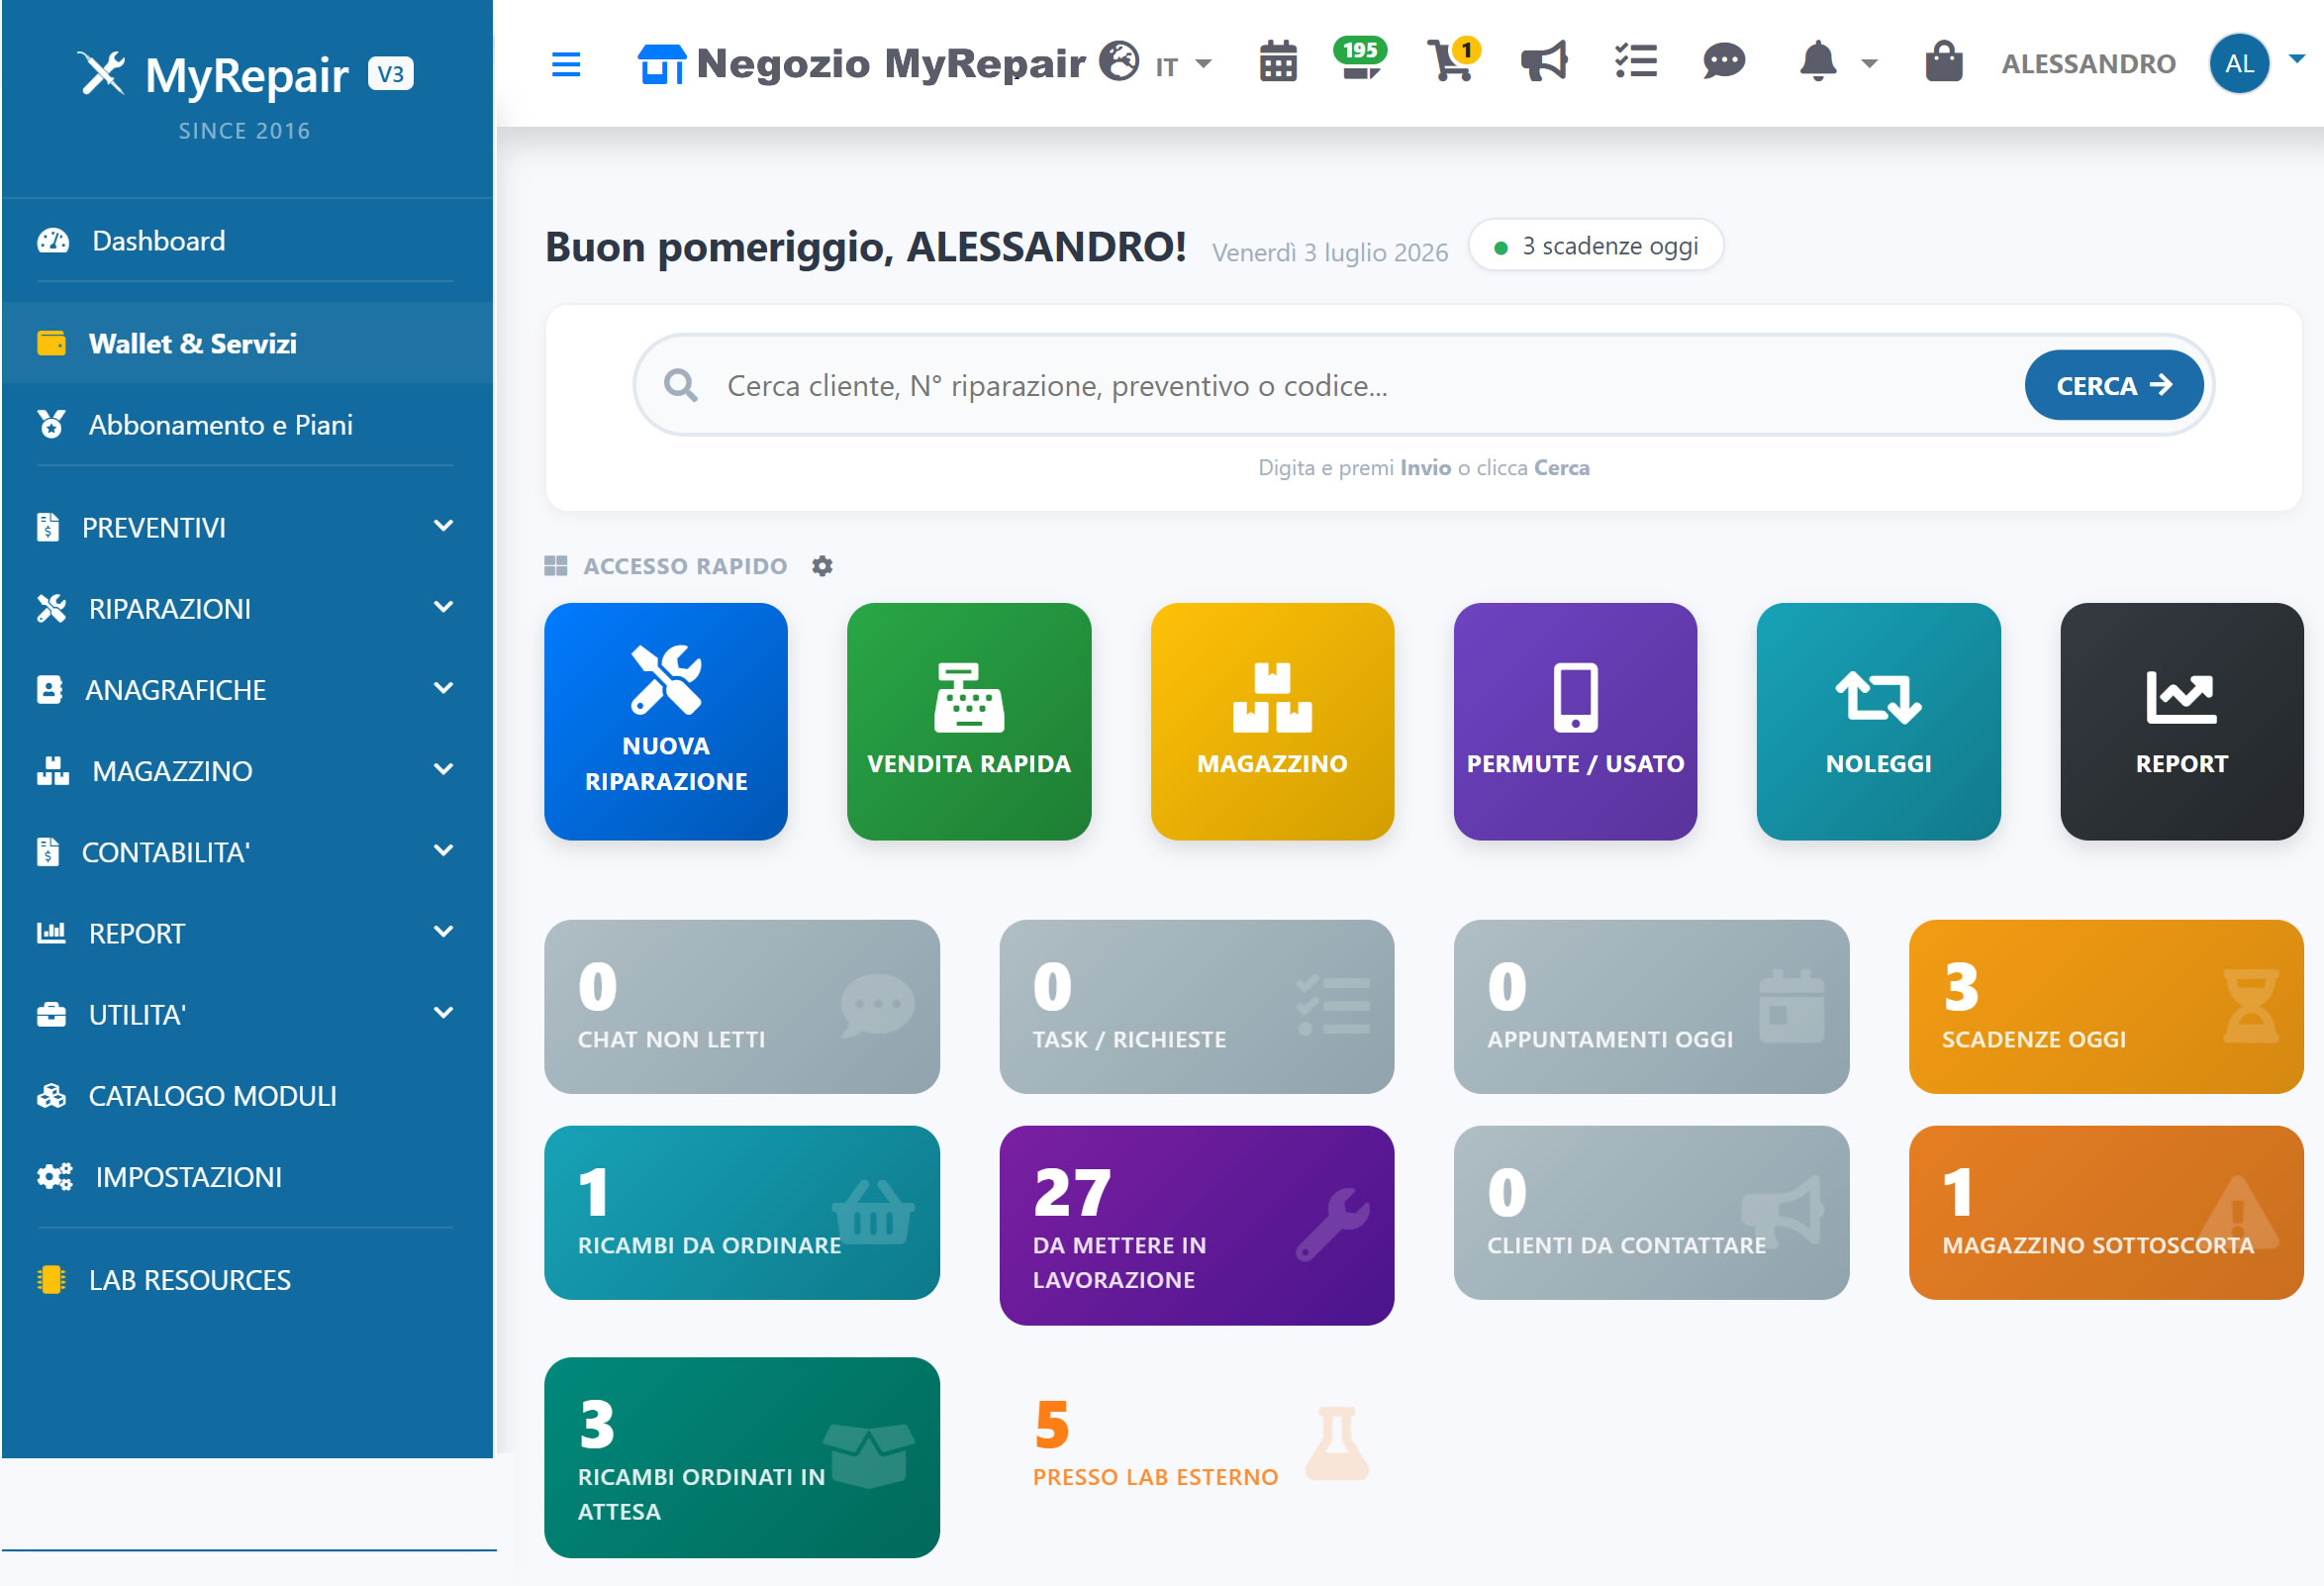This screenshot has width=2324, height=1586.
Task: Open the Accesso Rapido gear settings
Action: 822,566
